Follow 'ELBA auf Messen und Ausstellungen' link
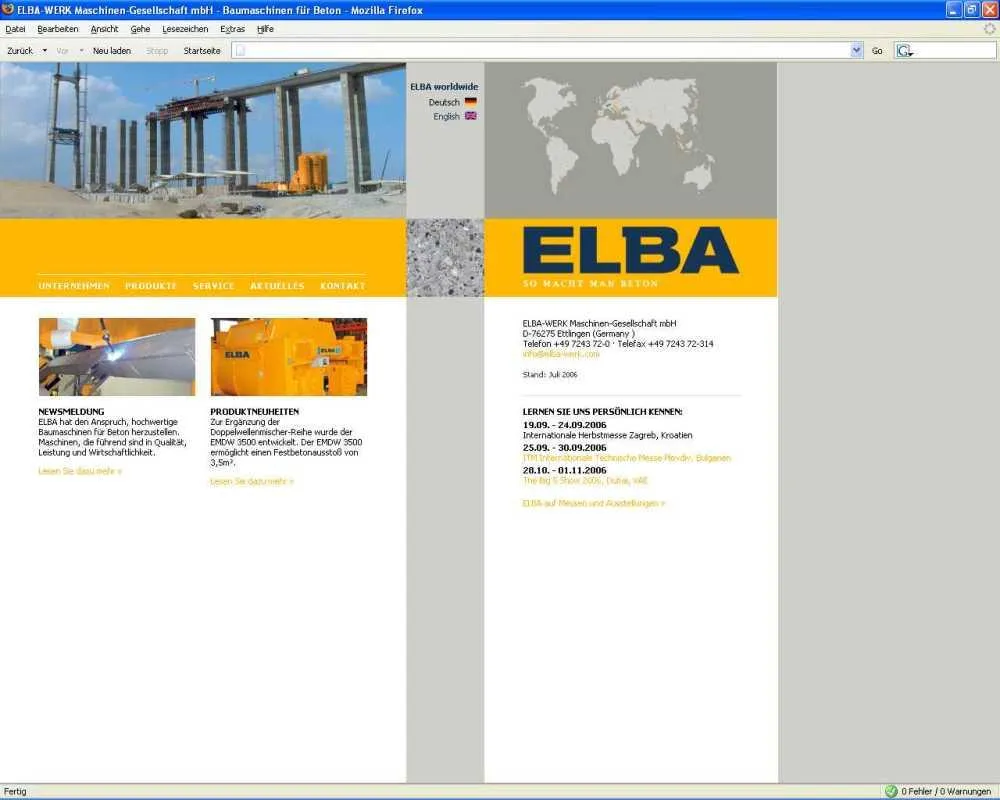The width and height of the screenshot is (1000, 800). [x=593, y=503]
